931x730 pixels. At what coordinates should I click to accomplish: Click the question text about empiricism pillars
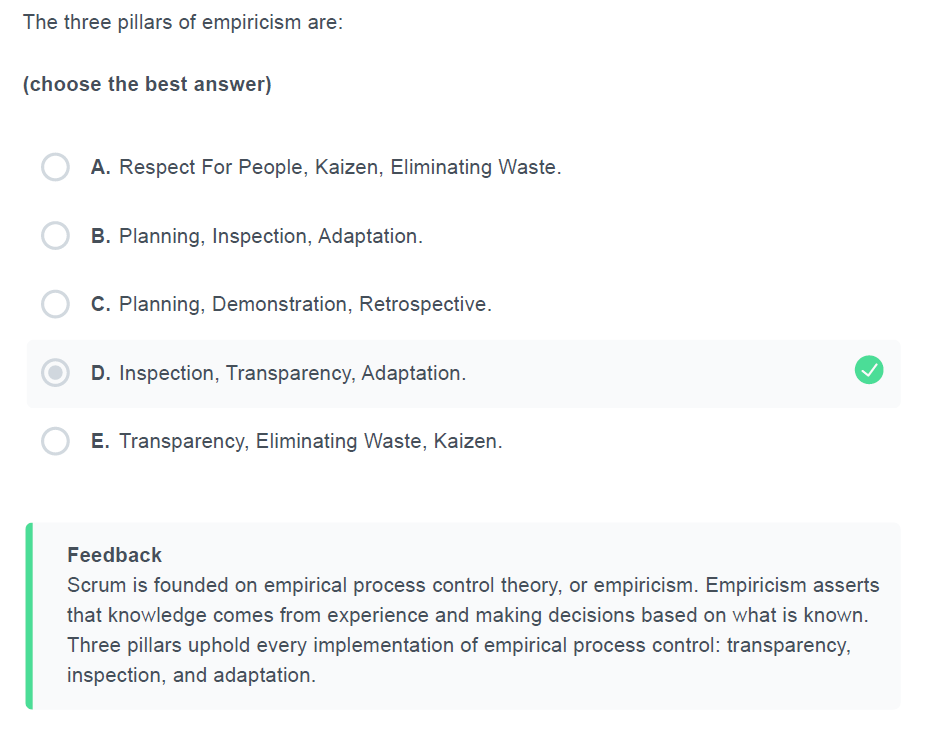(183, 23)
